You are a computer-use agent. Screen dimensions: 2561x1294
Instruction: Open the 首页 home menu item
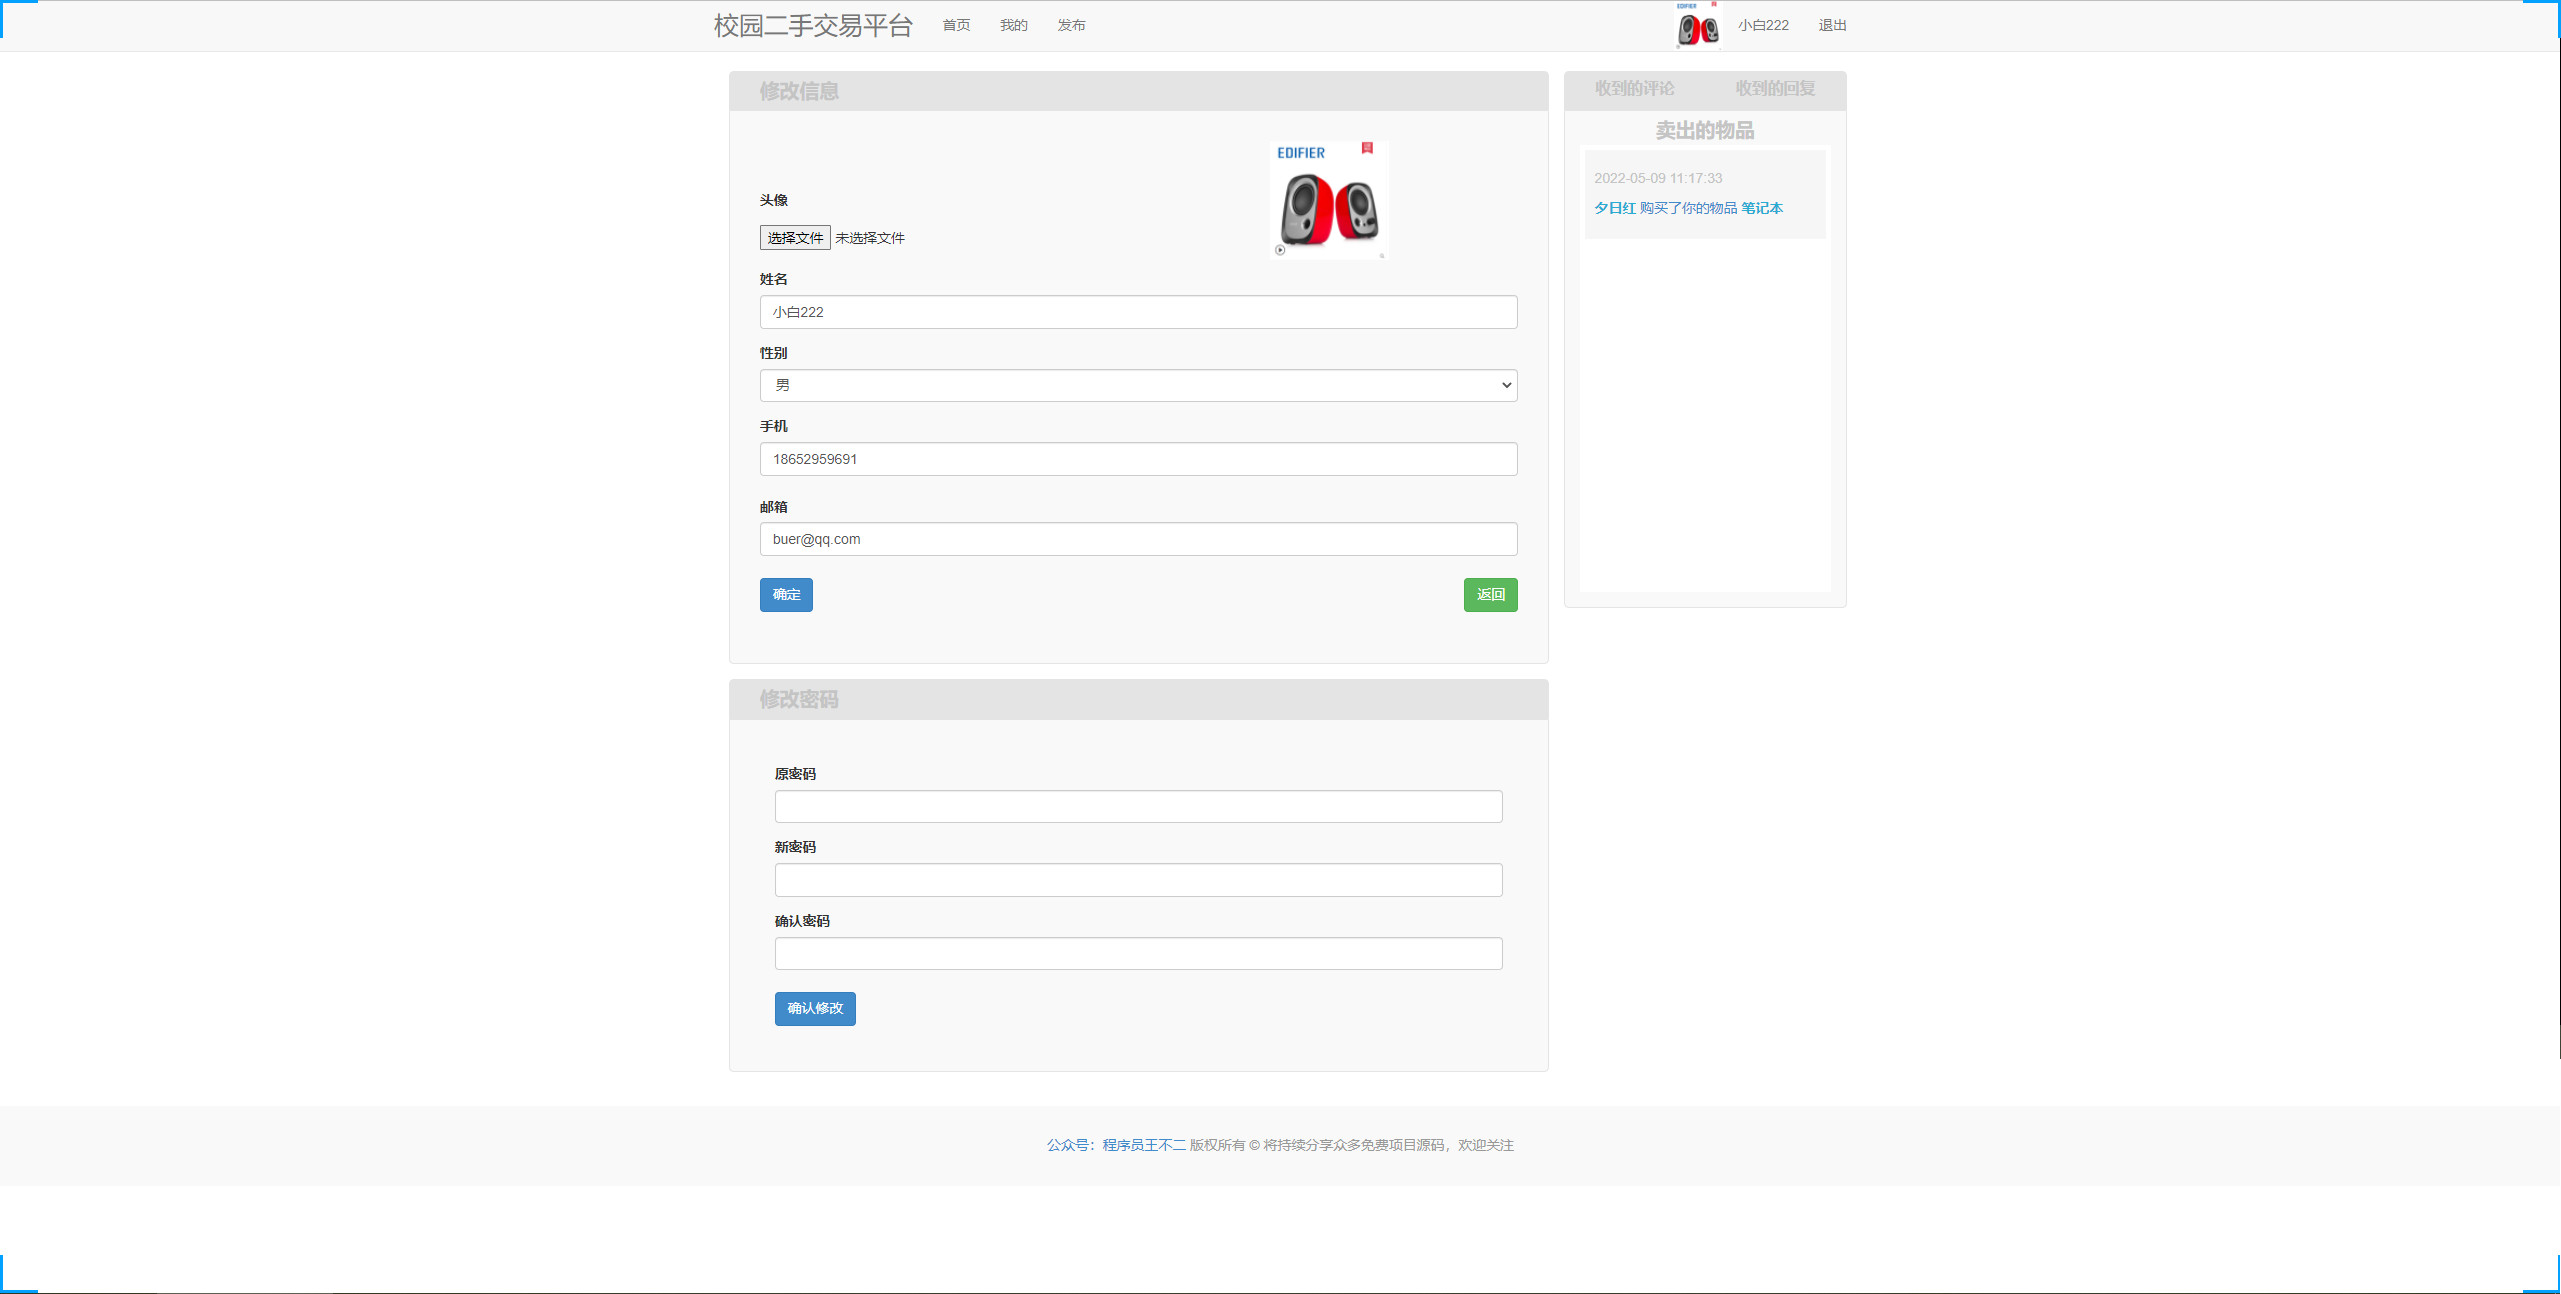click(955, 25)
